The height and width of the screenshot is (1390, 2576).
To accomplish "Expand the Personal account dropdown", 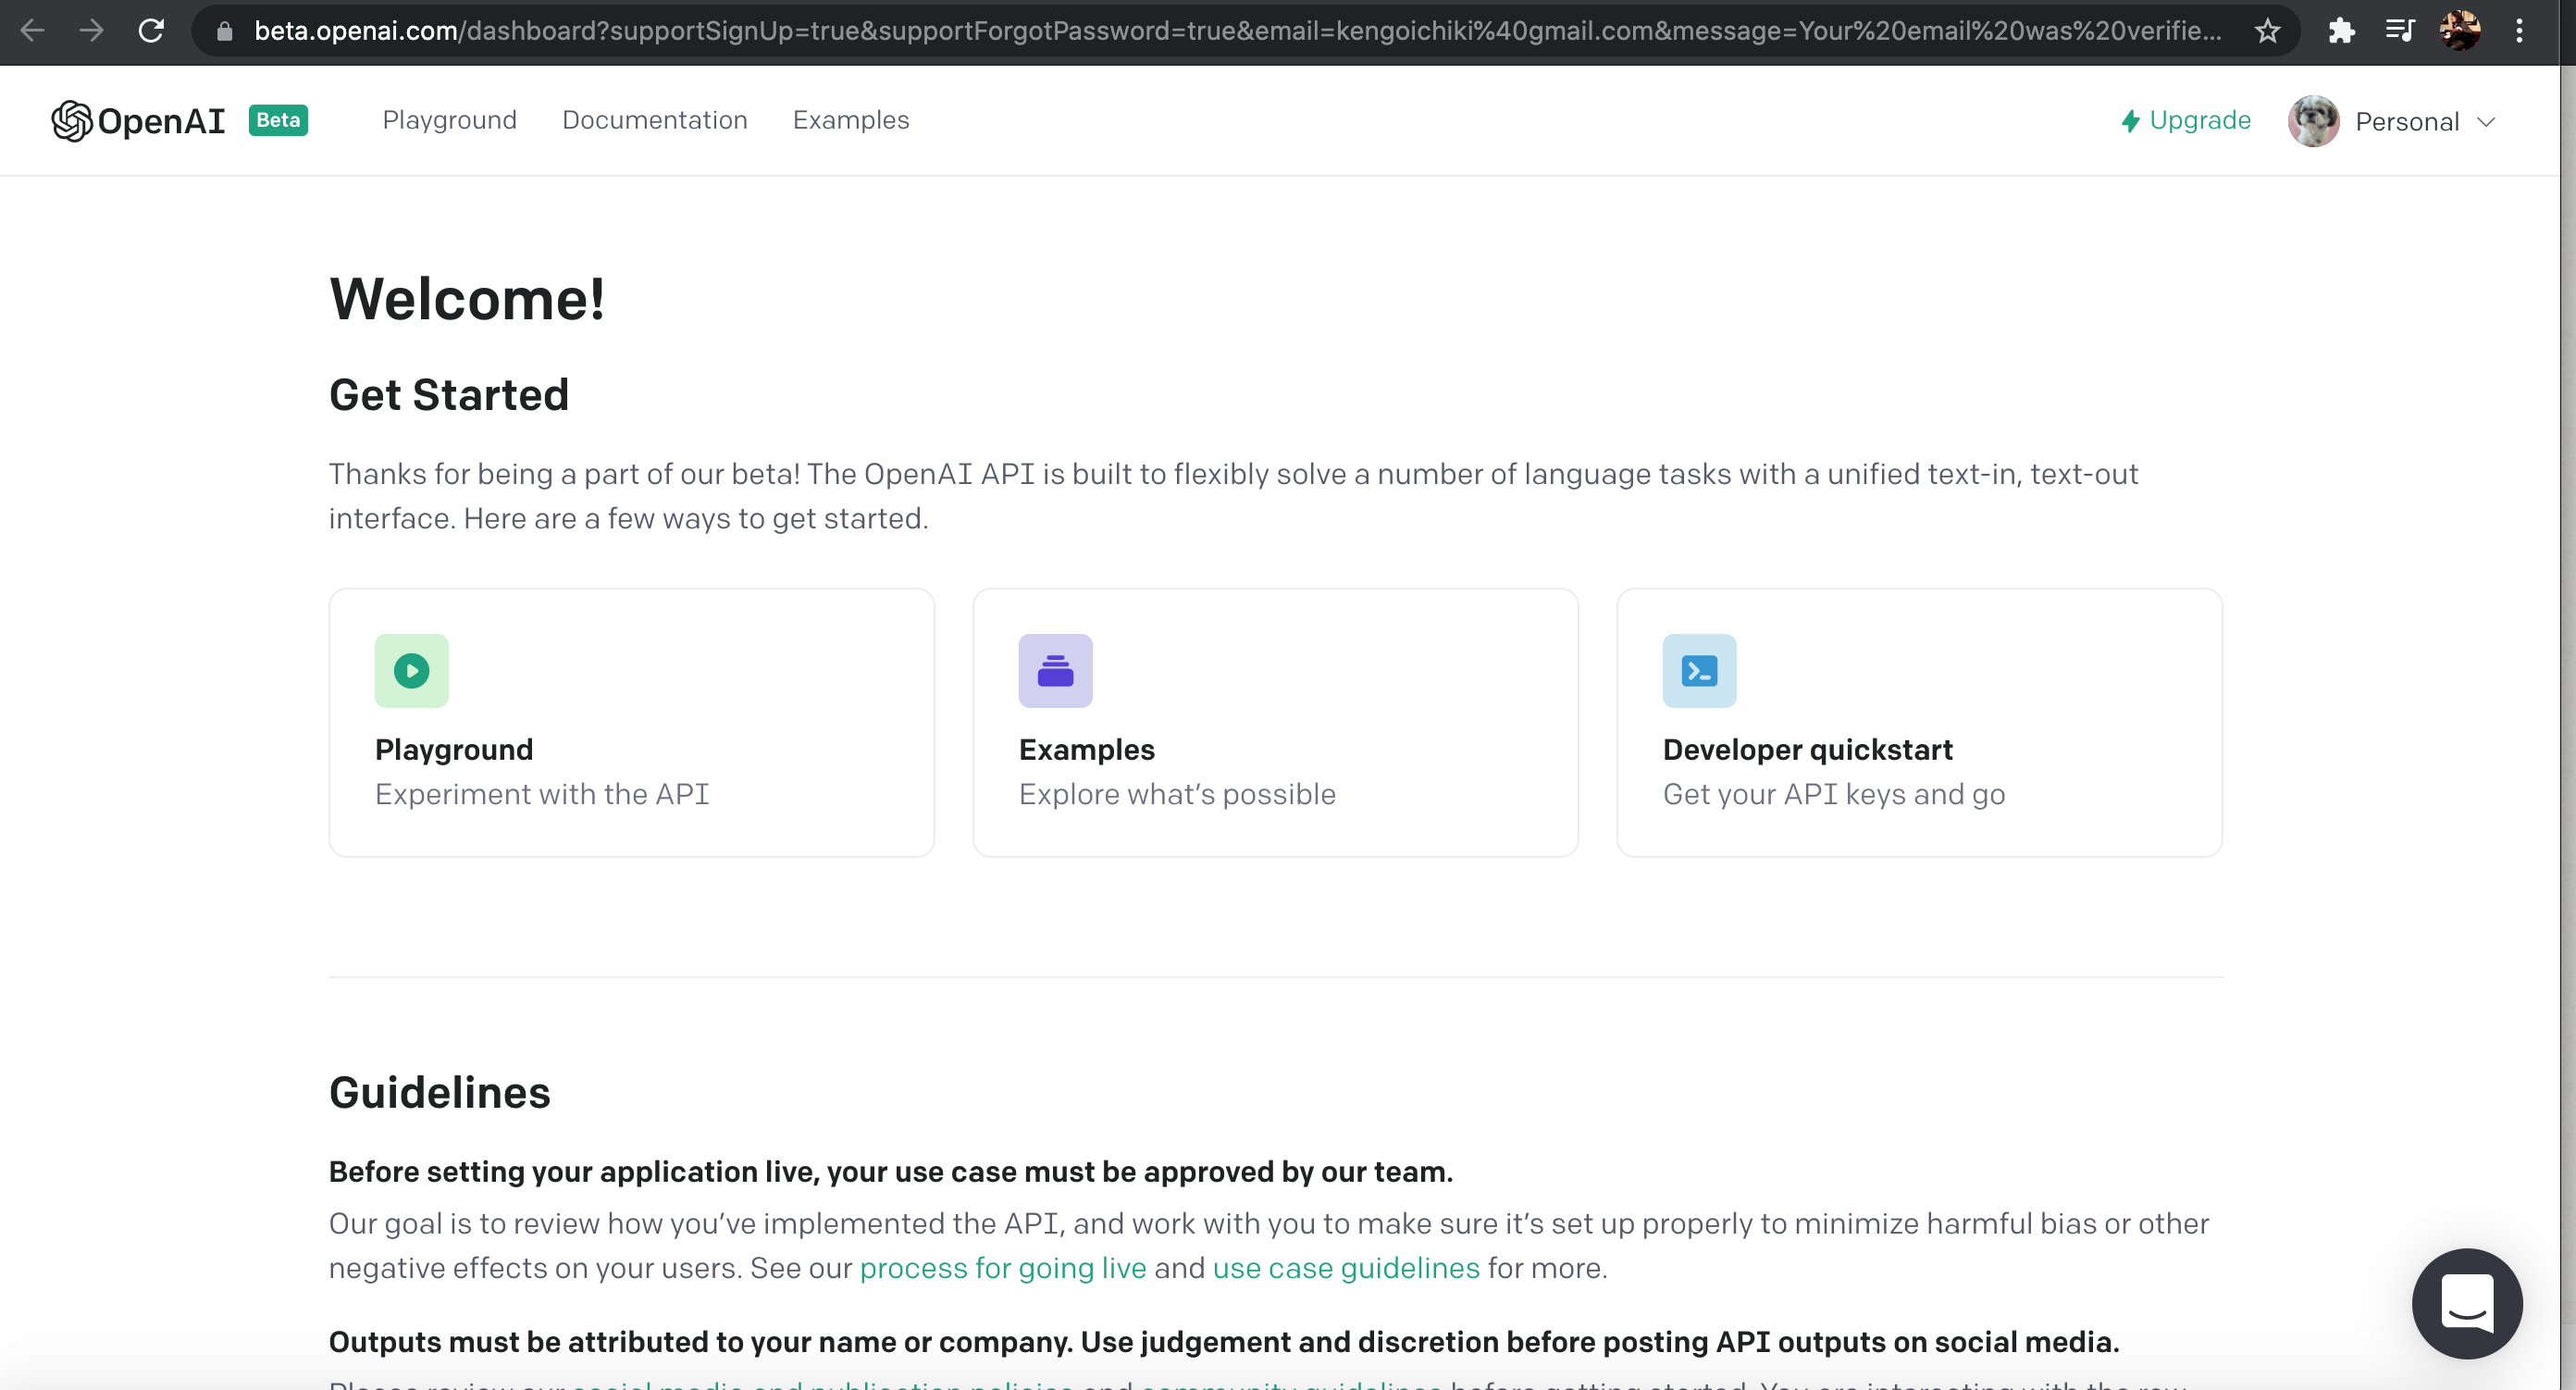I will pyautogui.click(x=2393, y=121).
